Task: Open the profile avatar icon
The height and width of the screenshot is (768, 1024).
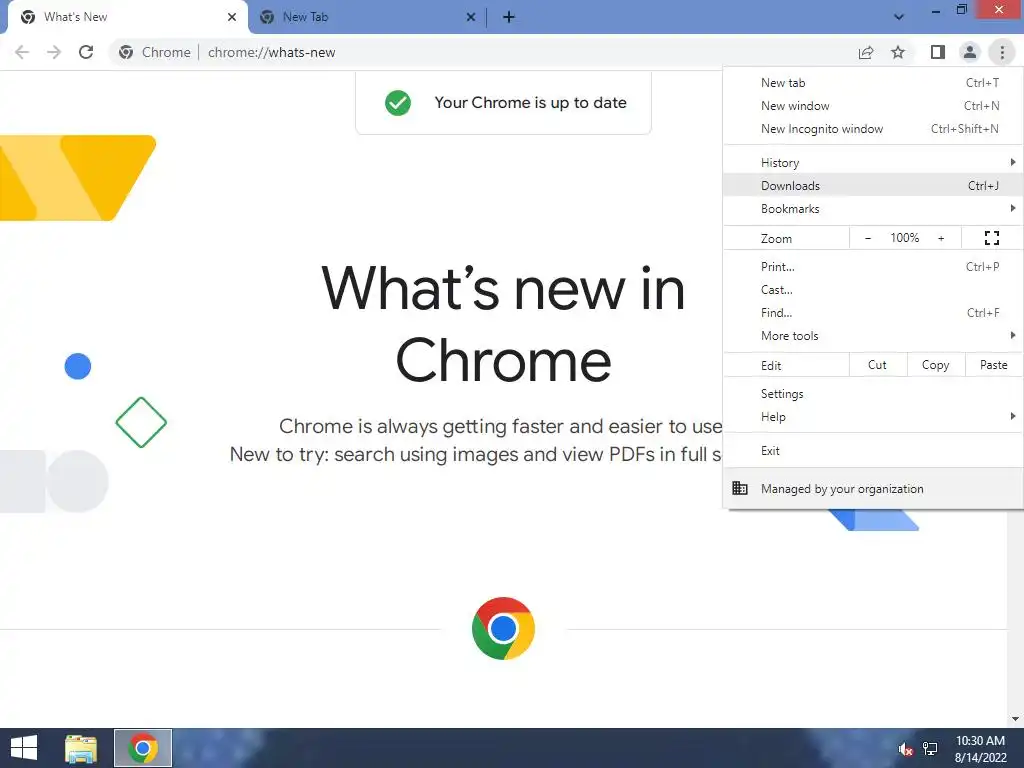Action: tap(970, 52)
